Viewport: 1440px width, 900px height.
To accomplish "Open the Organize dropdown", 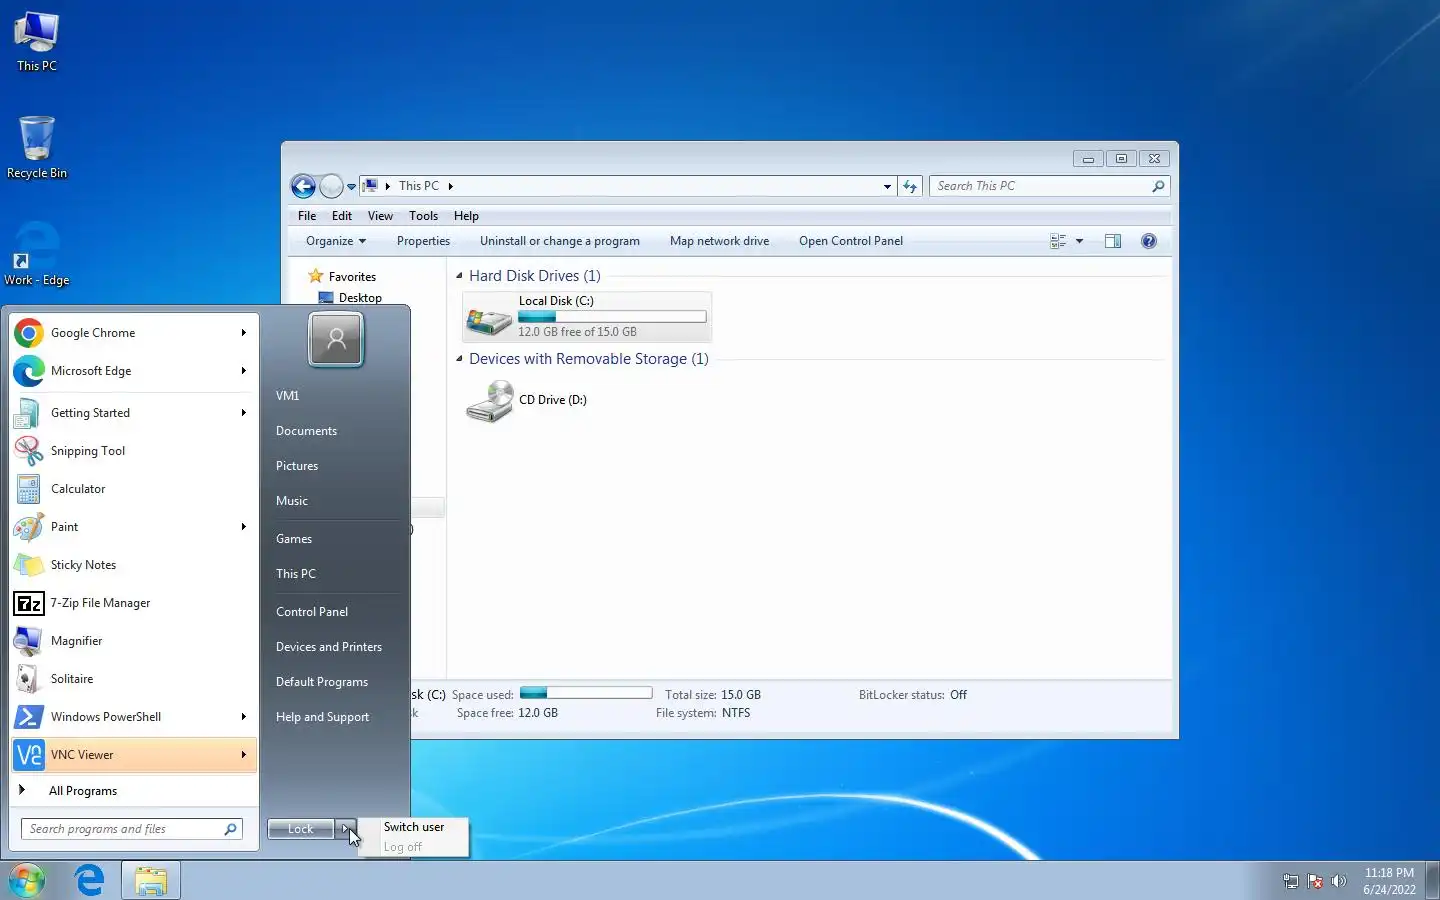I will (x=336, y=241).
